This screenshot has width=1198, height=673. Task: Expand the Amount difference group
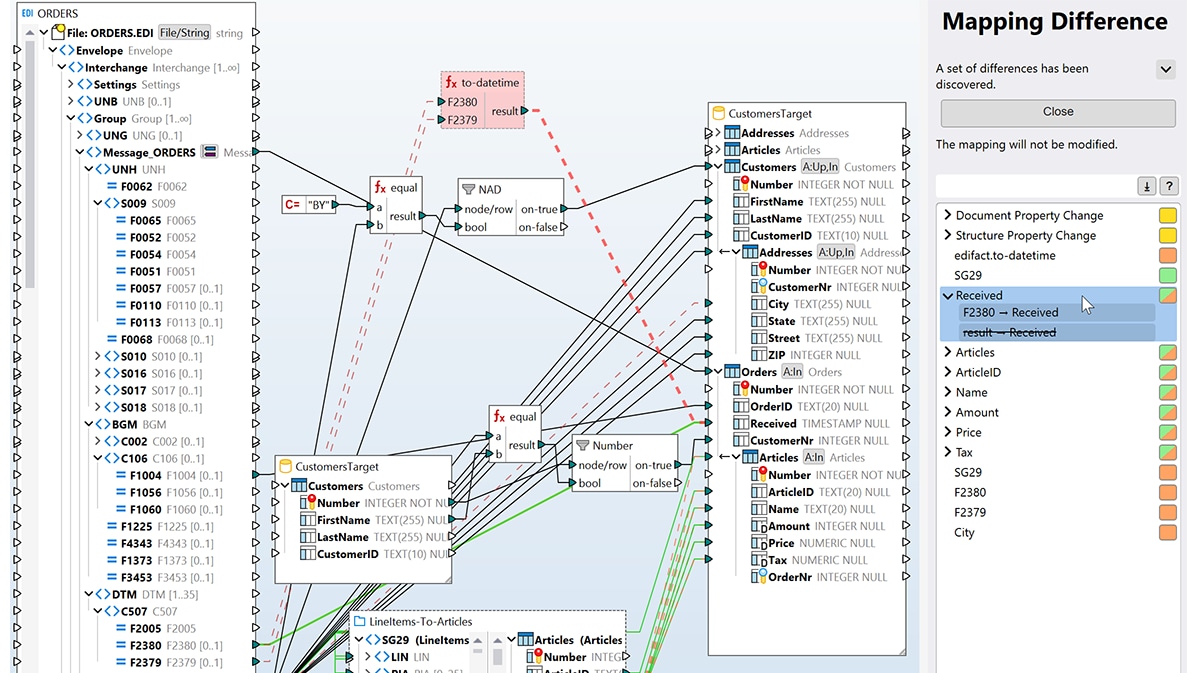click(948, 412)
